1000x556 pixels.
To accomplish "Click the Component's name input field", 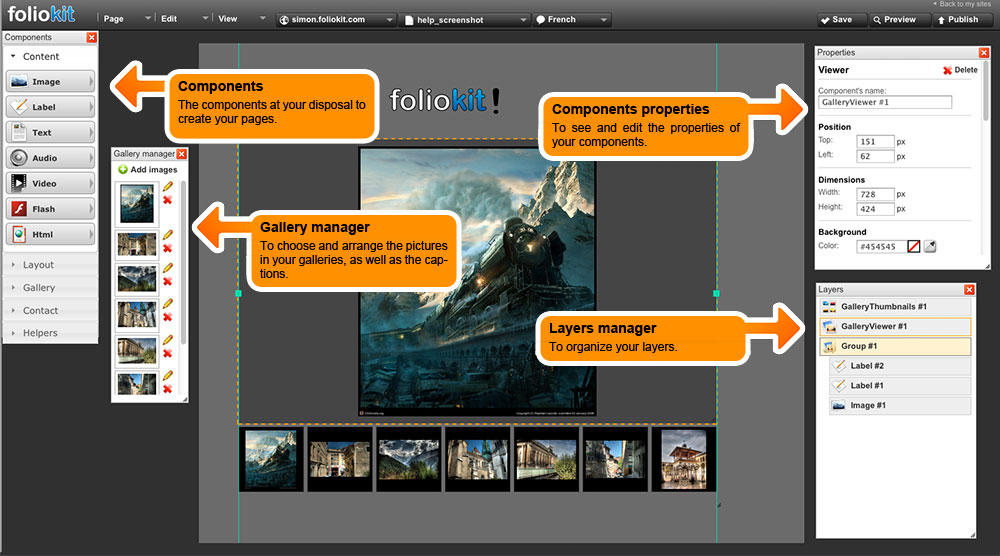I will 884,102.
